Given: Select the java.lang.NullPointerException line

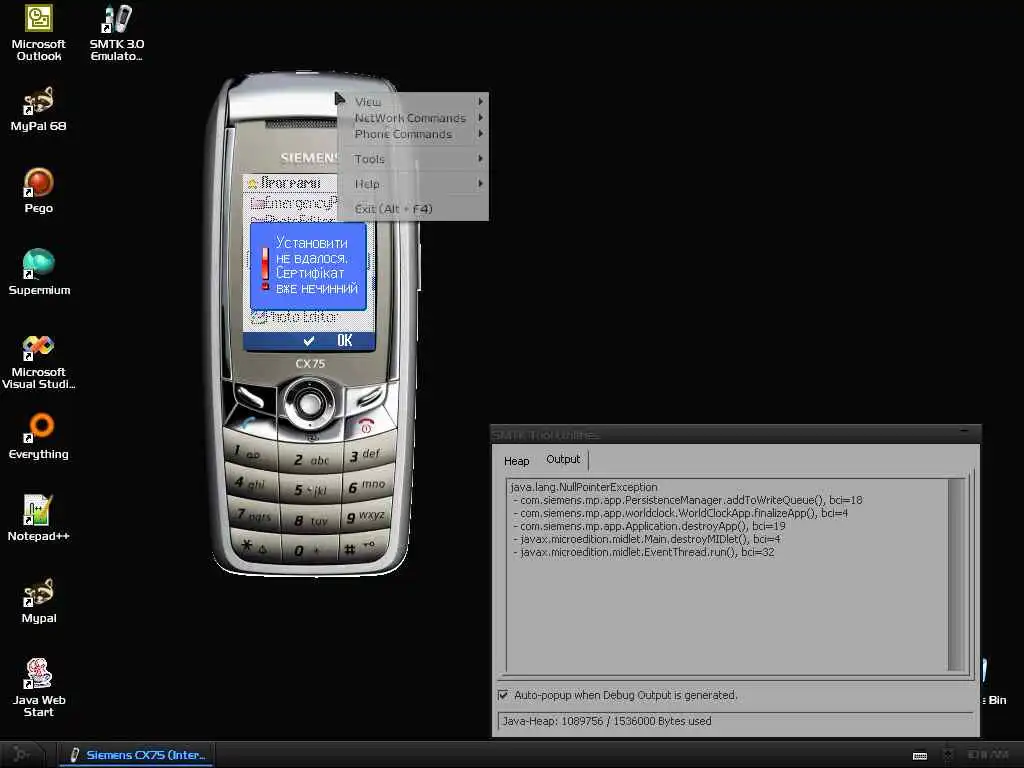Looking at the screenshot, I should click(584, 487).
